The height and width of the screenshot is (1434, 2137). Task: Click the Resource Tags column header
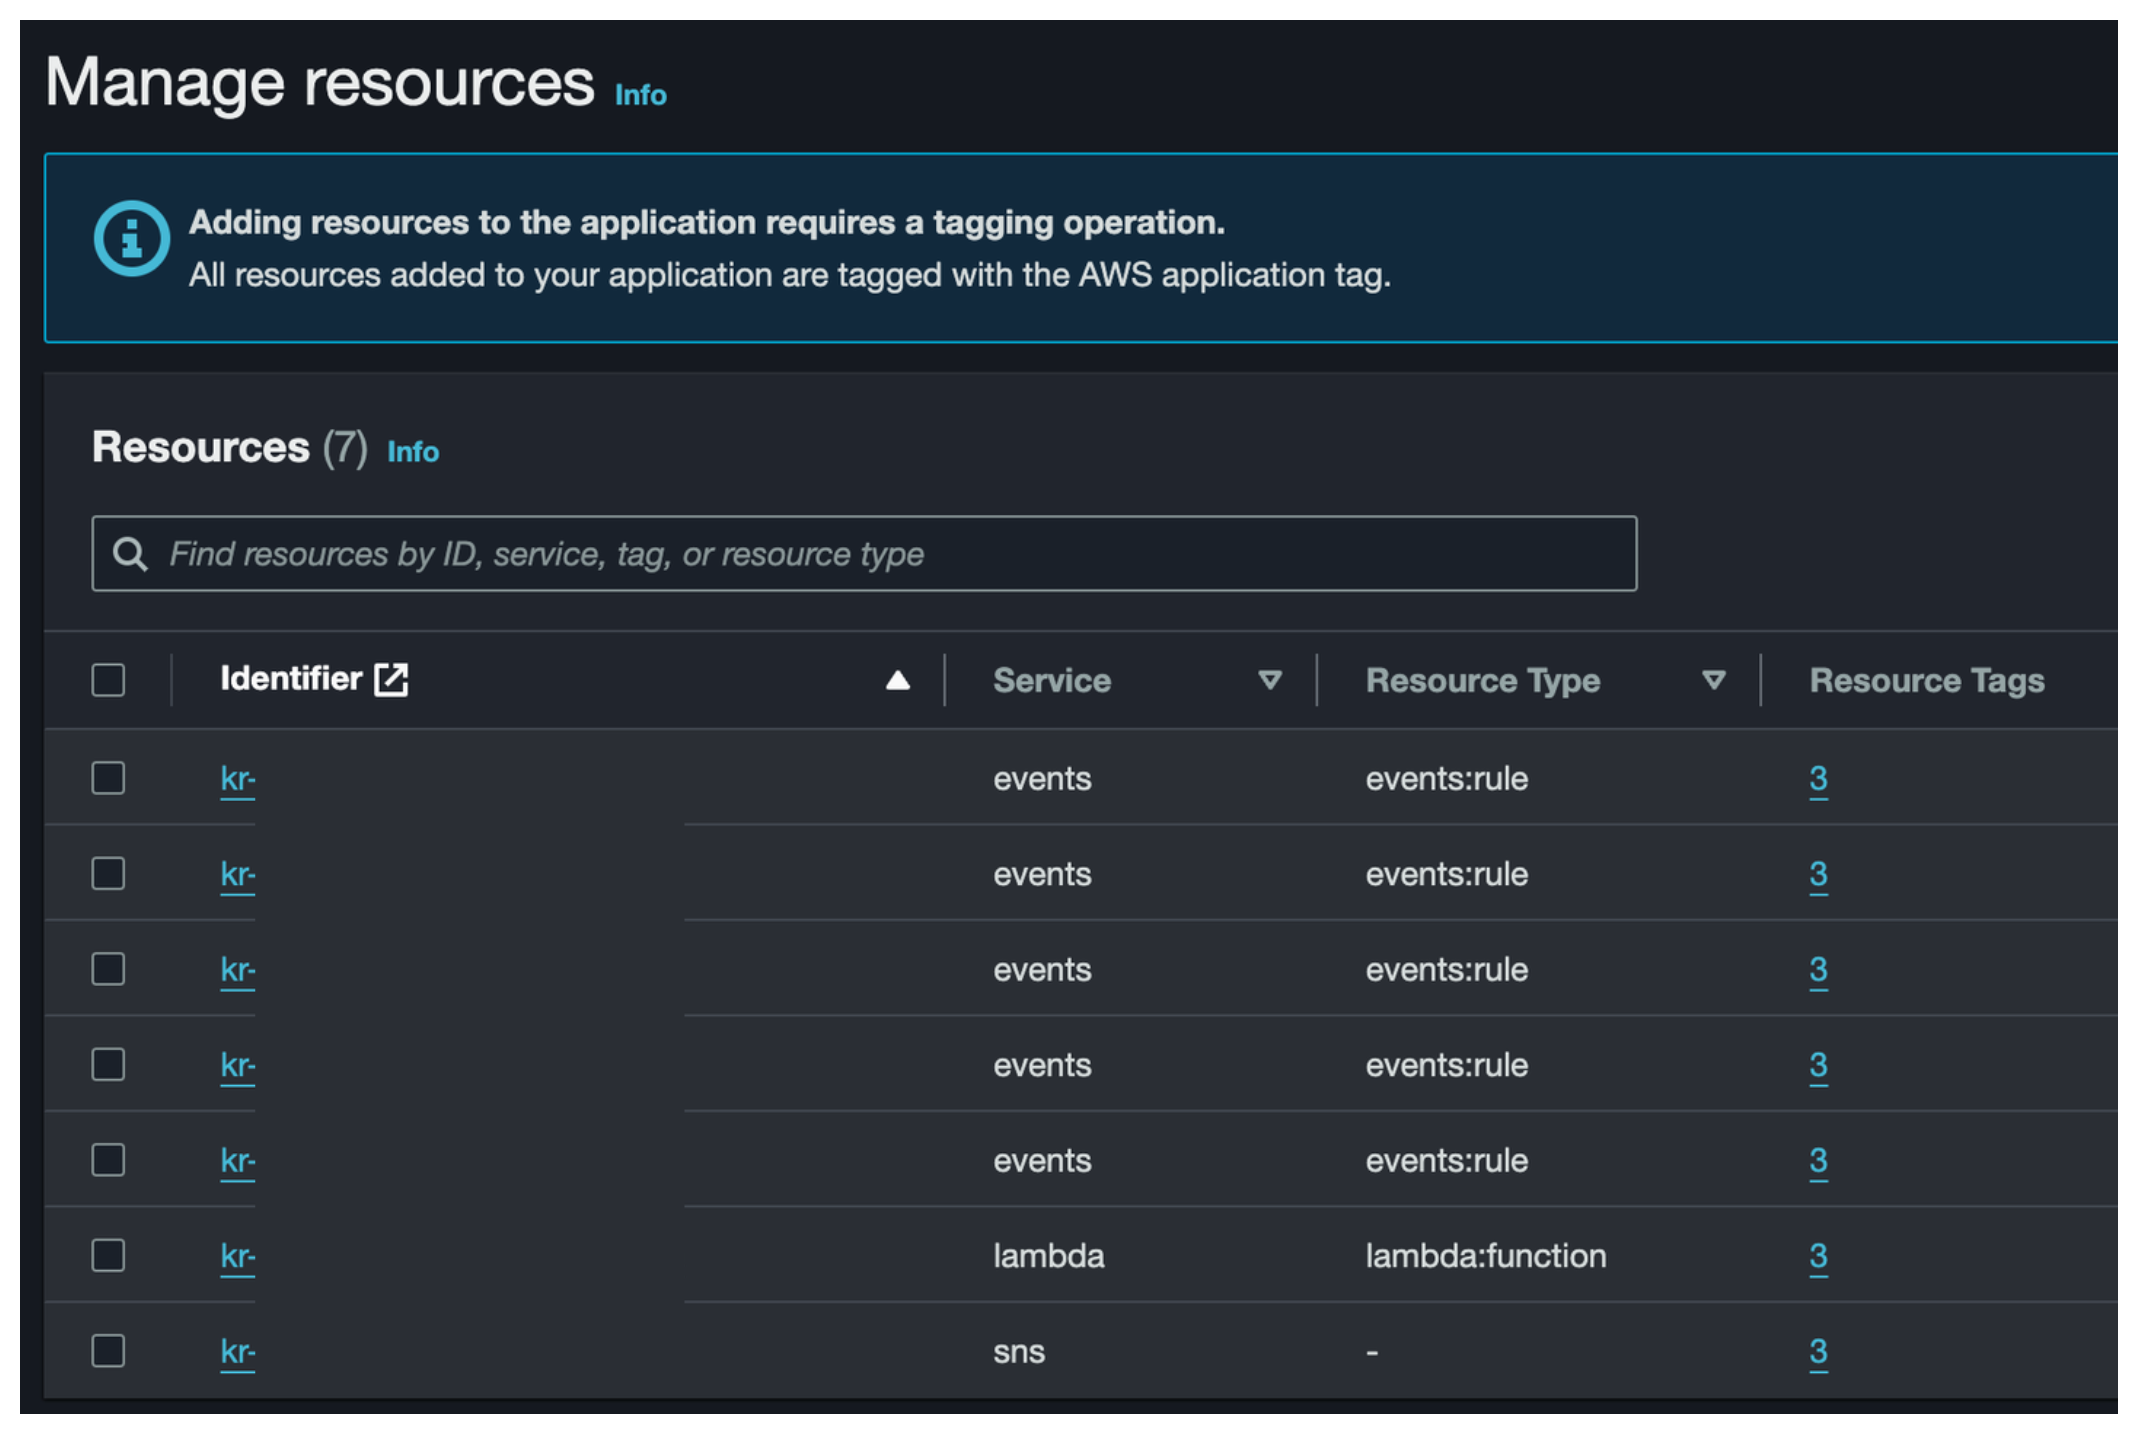click(1926, 681)
